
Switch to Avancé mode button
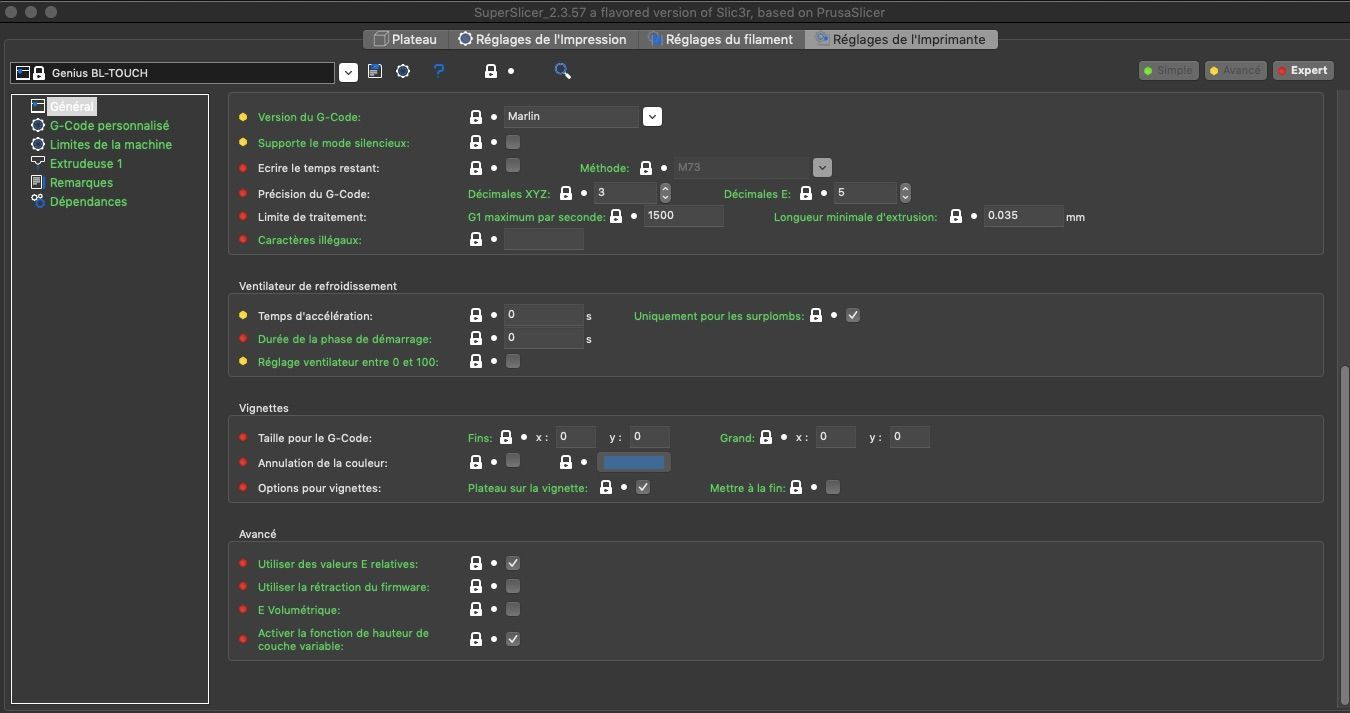(x=1235, y=70)
